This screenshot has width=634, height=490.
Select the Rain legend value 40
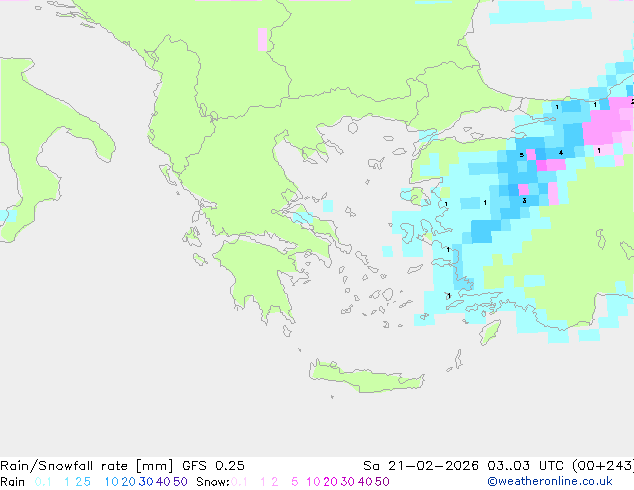coord(163,482)
